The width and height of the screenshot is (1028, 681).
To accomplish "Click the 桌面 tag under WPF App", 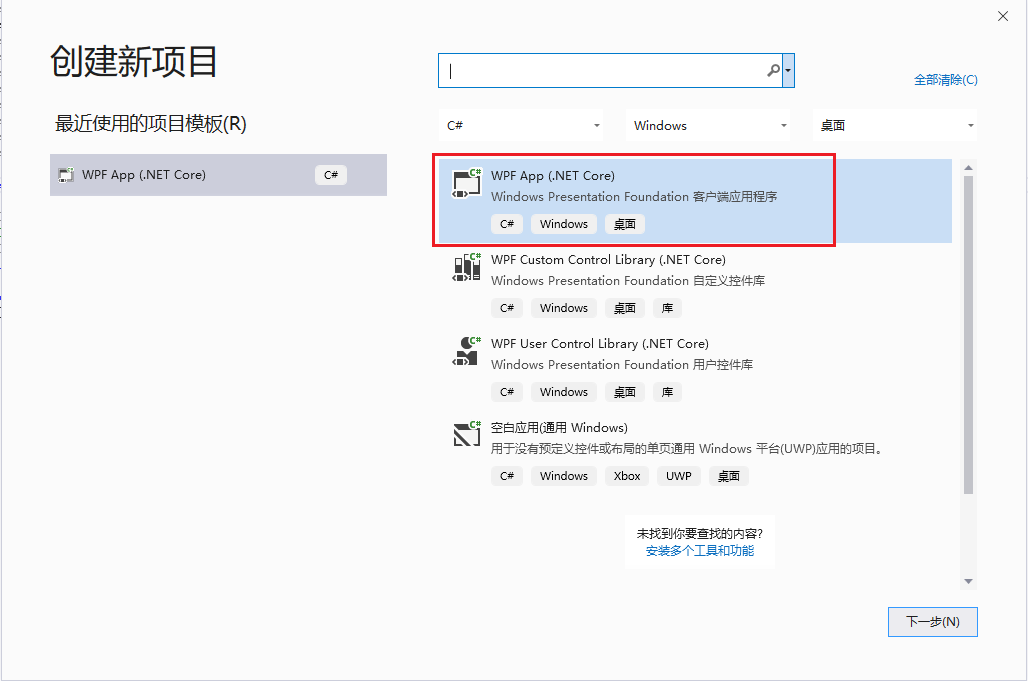I will tap(624, 224).
